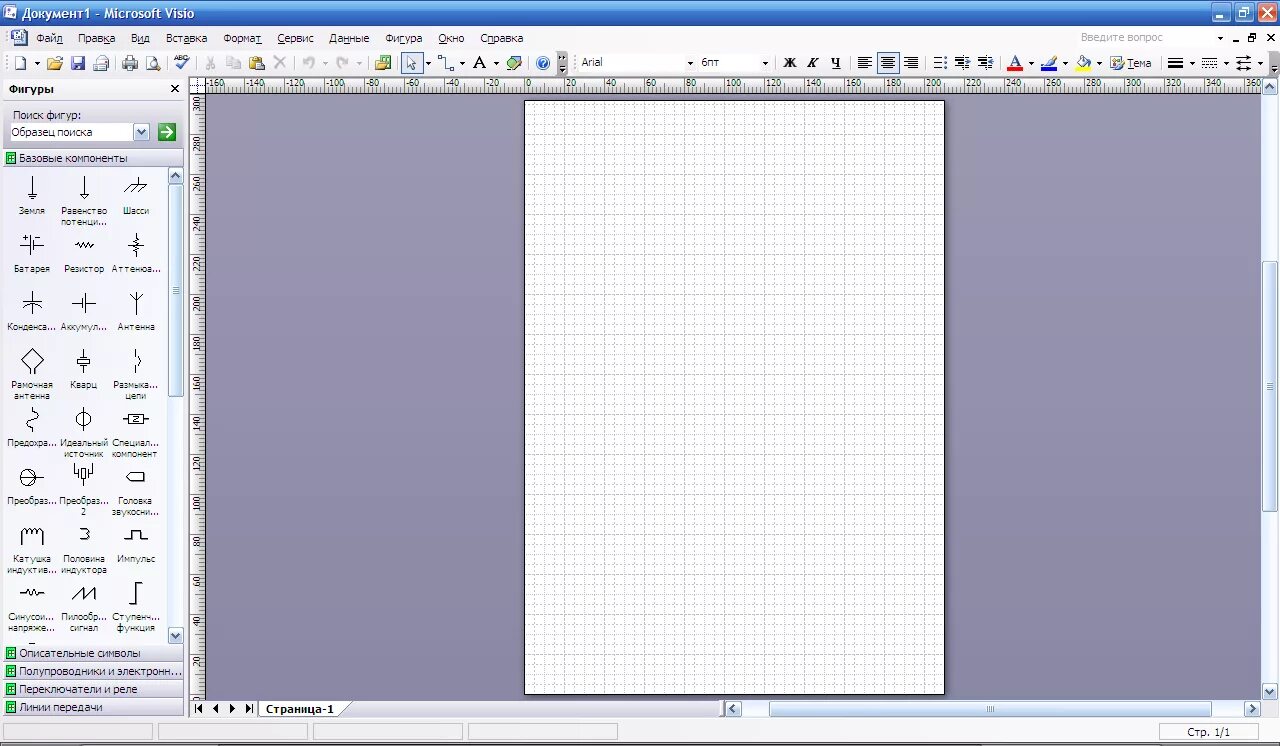Select the Антенна antenna shape
Screen dimensions: 1280x746
coord(136,311)
